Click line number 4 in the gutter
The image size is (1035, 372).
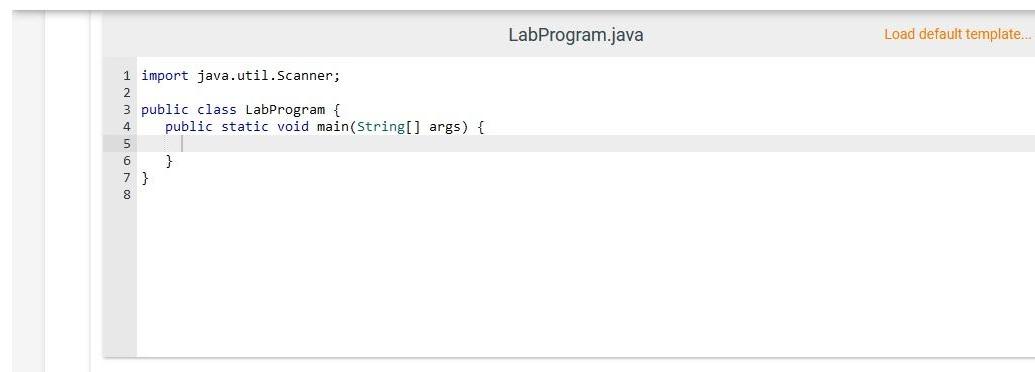point(127,127)
